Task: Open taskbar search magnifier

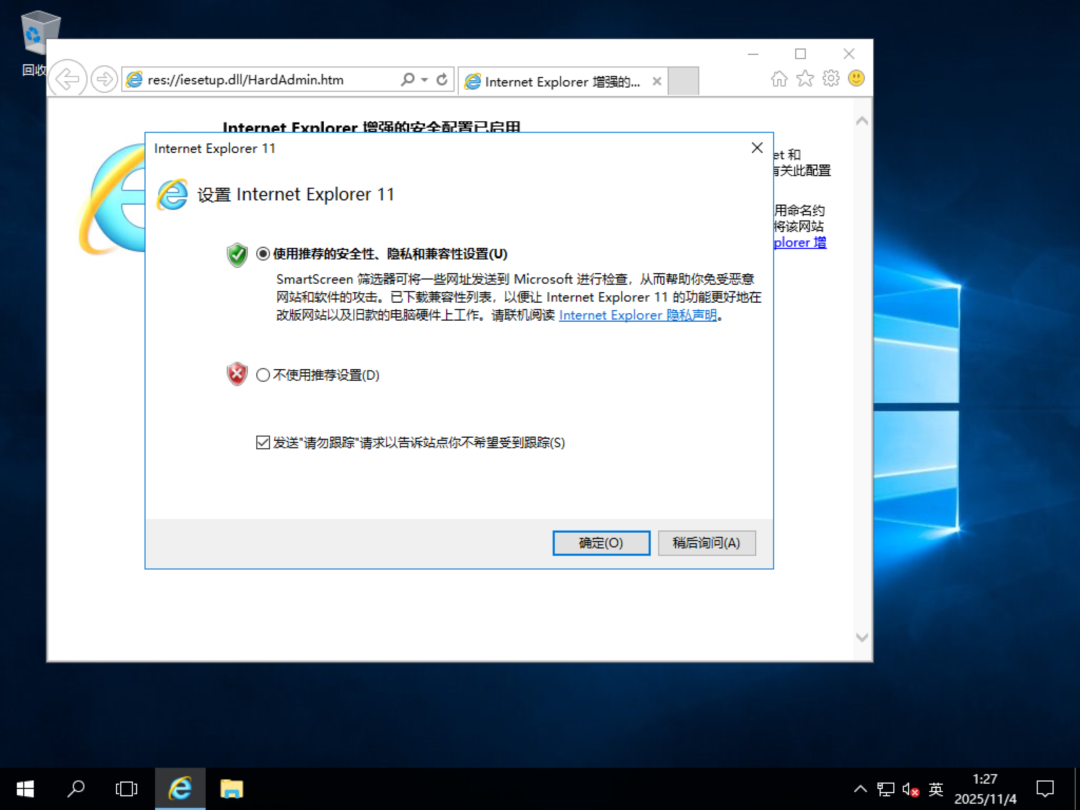Action: pyautogui.click(x=76, y=789)
